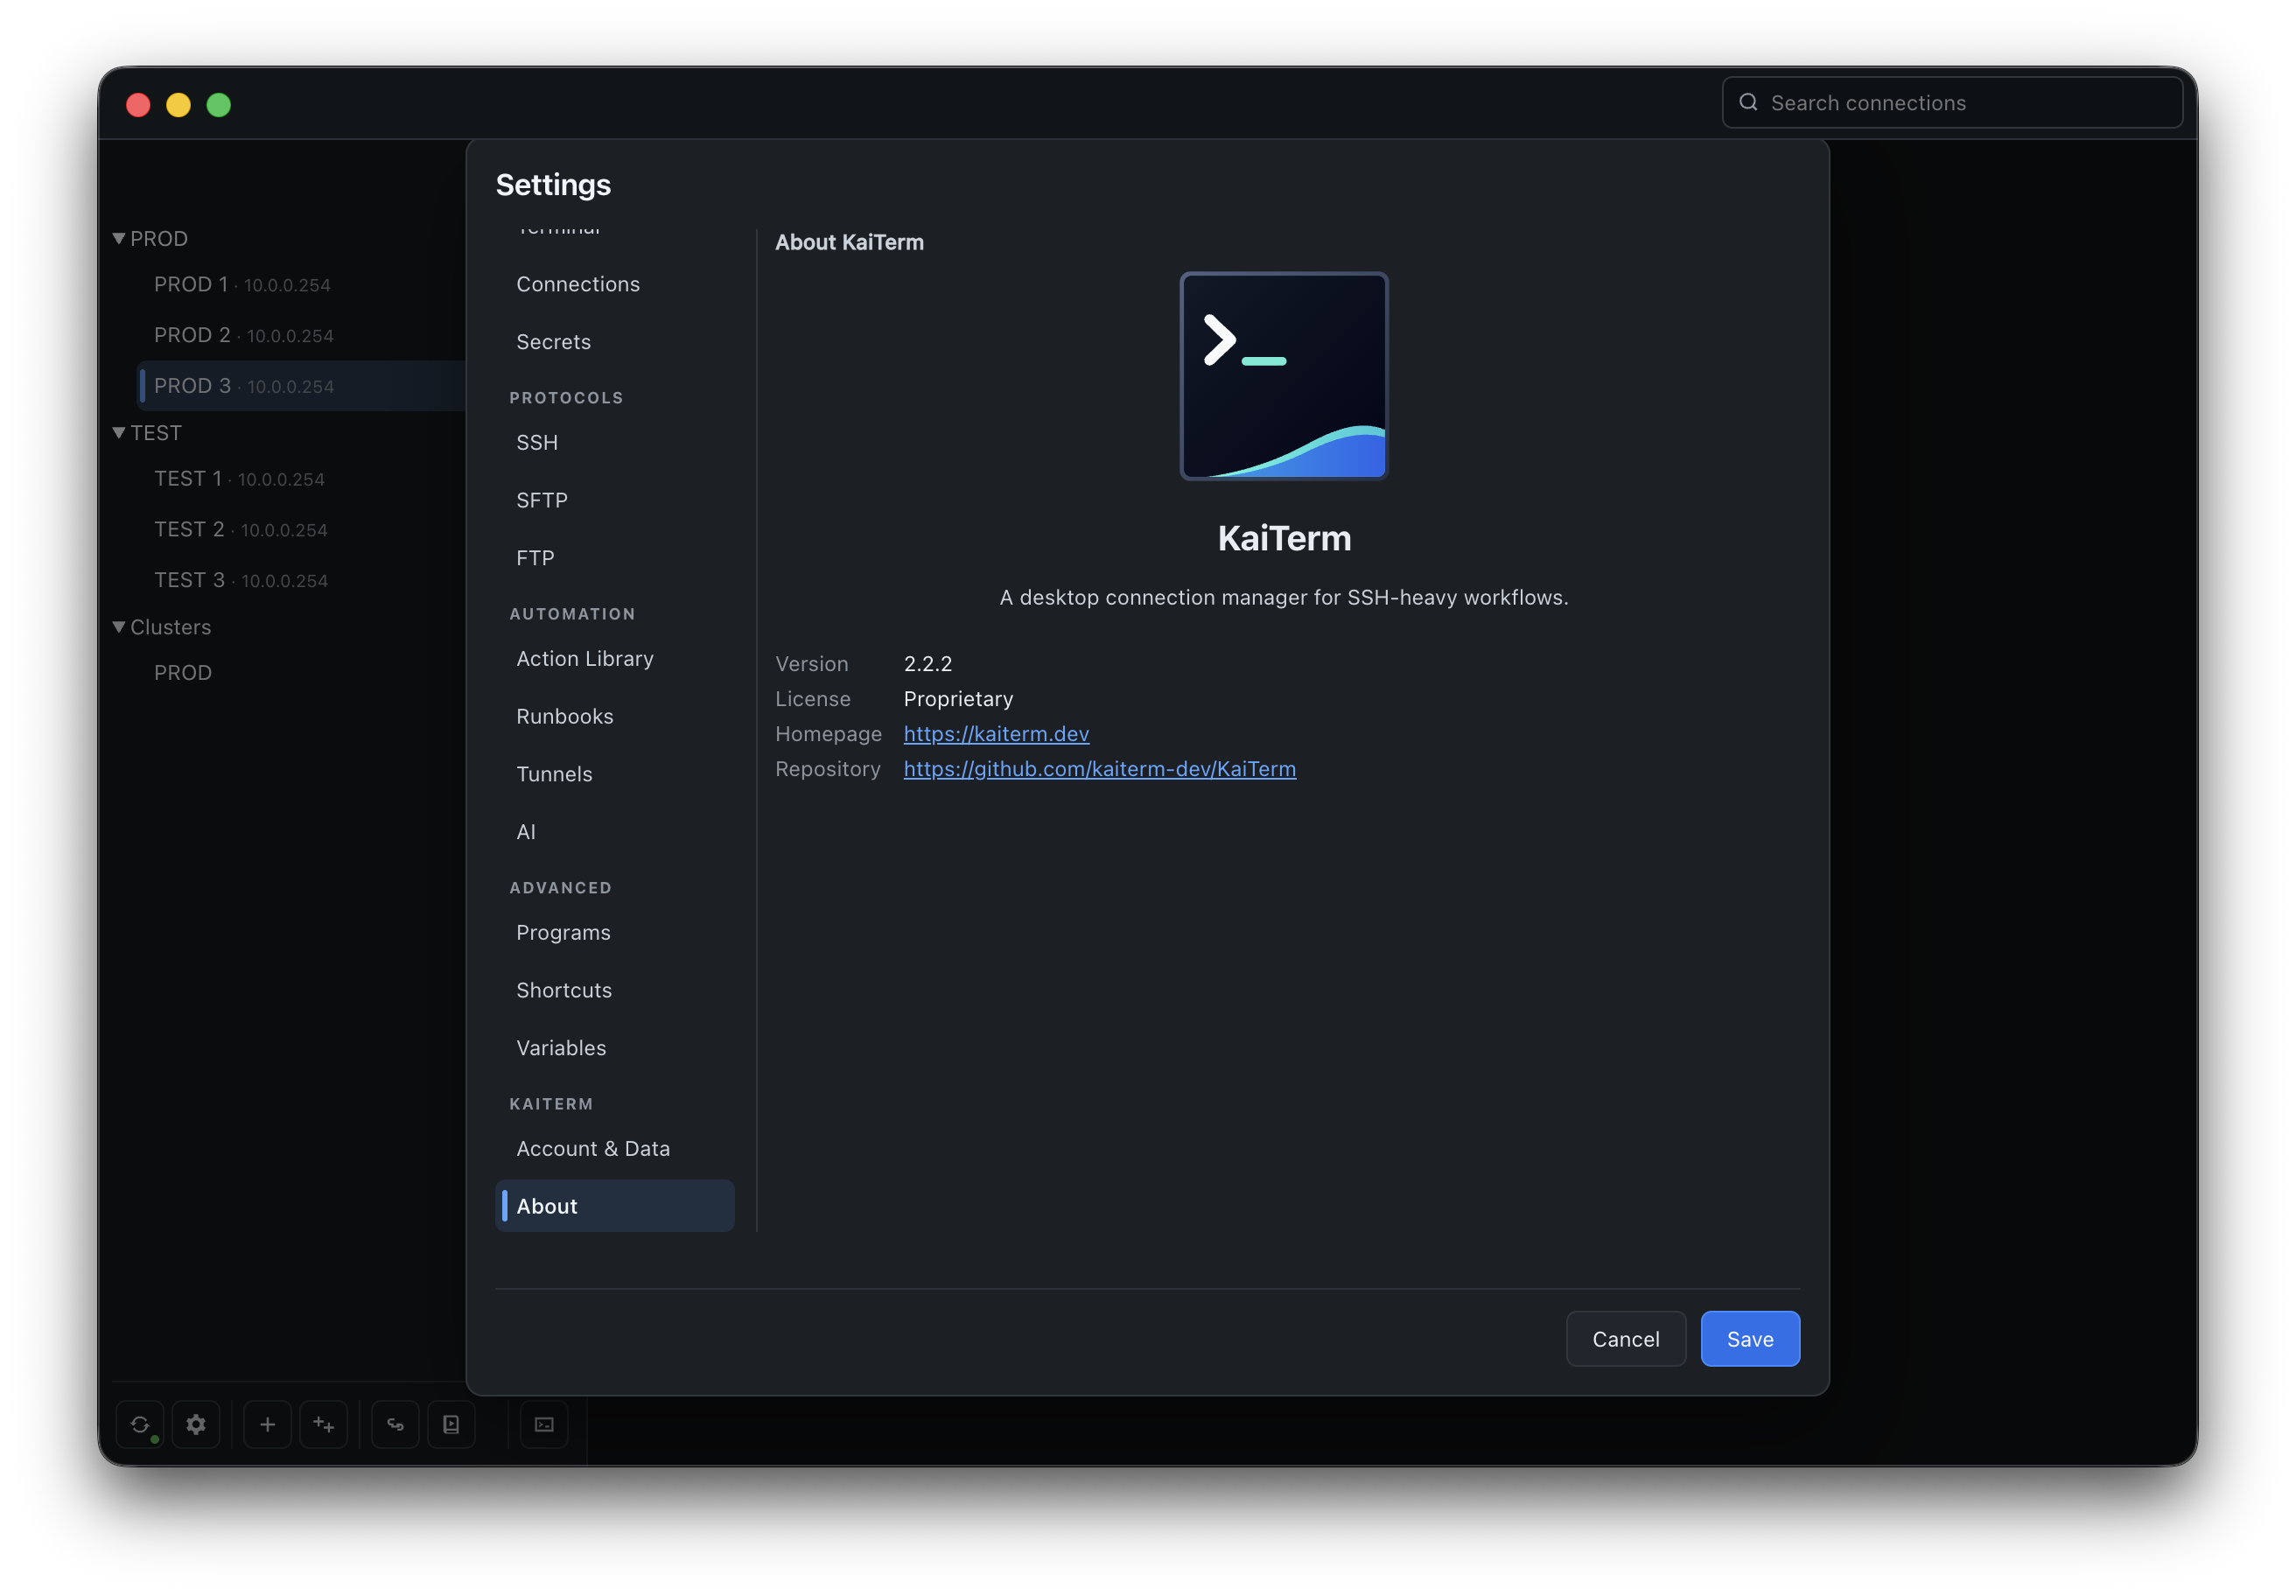Viewport: 2296px width, 1596px height.
Task: Click the PROTOCOLS section header
Action: [x=566, y=398]
